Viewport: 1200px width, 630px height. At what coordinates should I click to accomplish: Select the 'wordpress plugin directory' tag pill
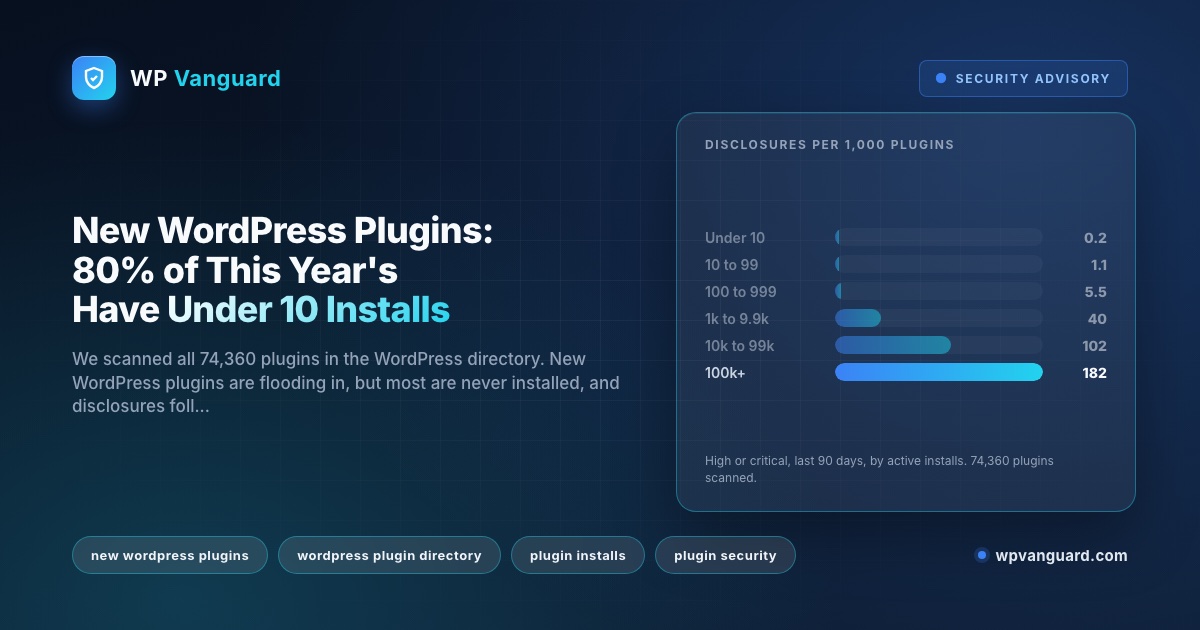389,555
